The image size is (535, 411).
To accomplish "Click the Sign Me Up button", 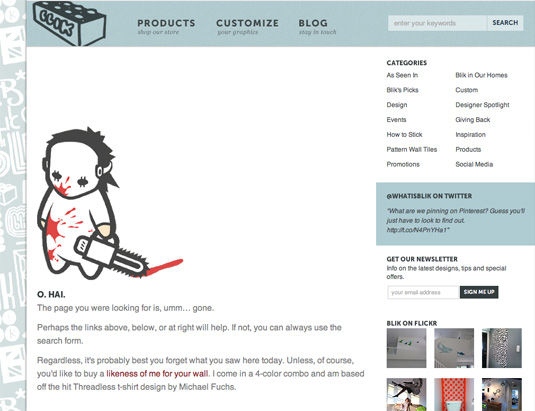I will (x=479, y=292).
